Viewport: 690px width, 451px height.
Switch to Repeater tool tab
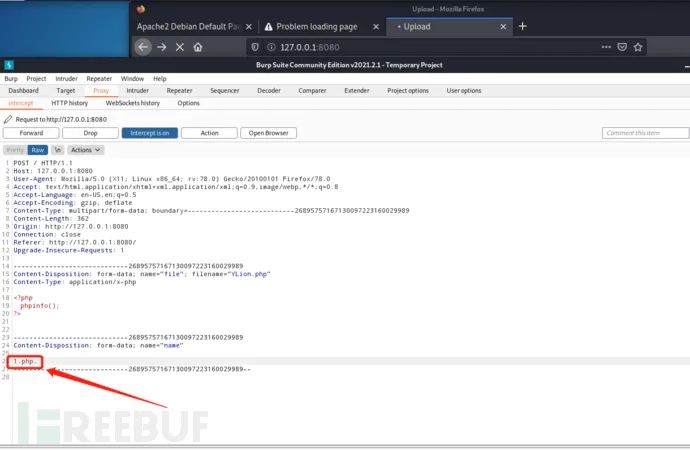click(x=179, y=91)
